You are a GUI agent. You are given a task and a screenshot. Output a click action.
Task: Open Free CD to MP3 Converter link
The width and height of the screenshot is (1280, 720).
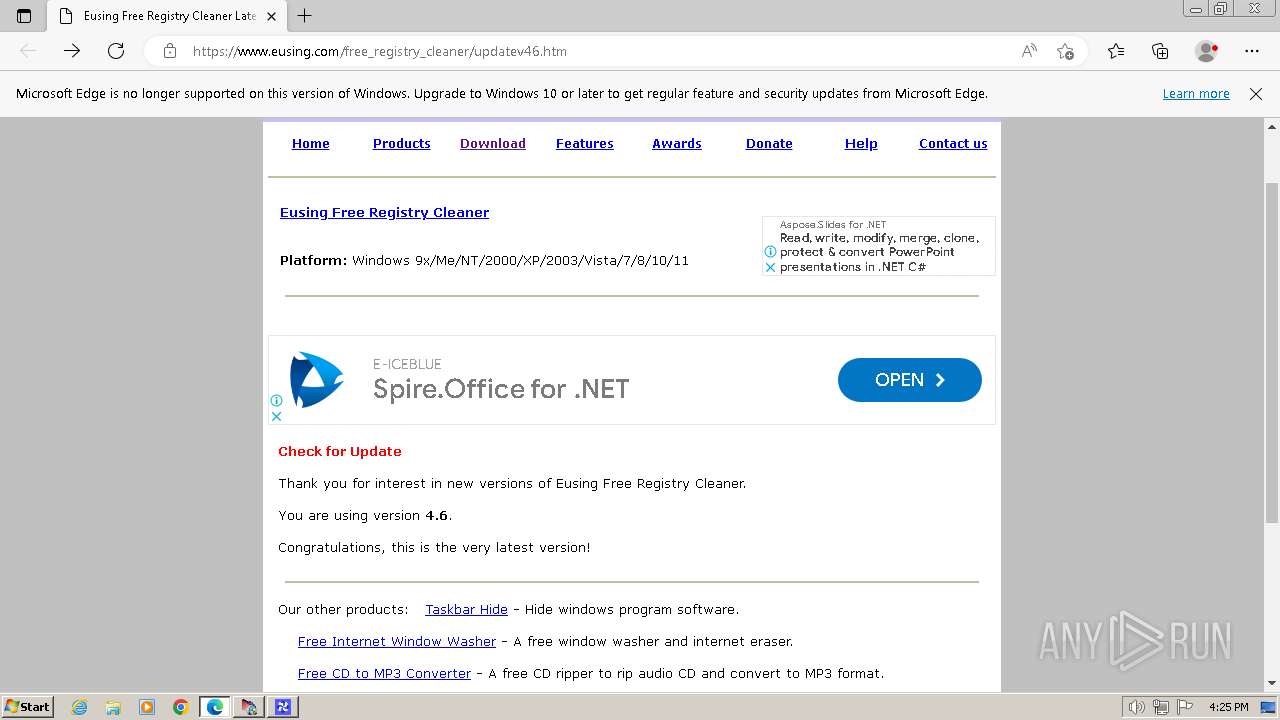(x=385, y=674)
